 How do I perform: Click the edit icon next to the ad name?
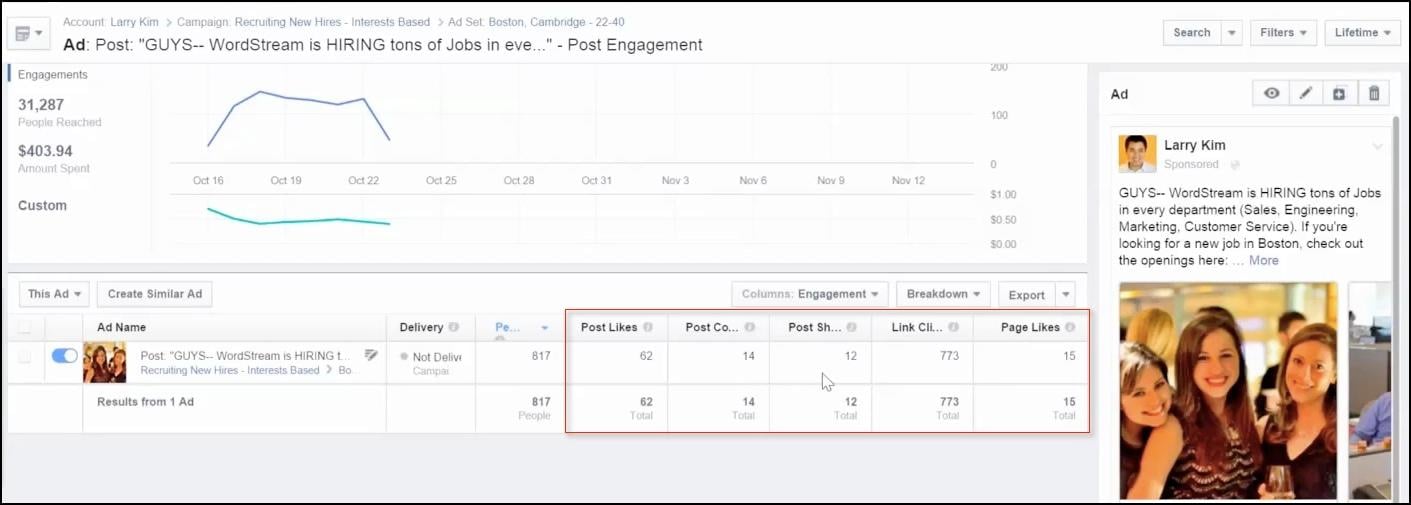[371, 355]
